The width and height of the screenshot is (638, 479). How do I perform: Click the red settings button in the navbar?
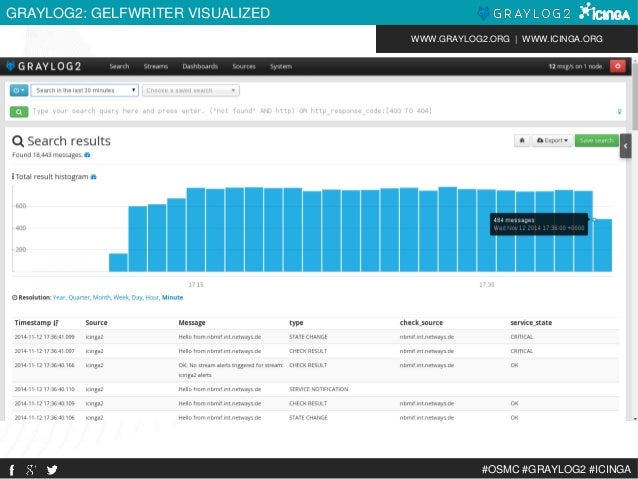click(618, 66)
